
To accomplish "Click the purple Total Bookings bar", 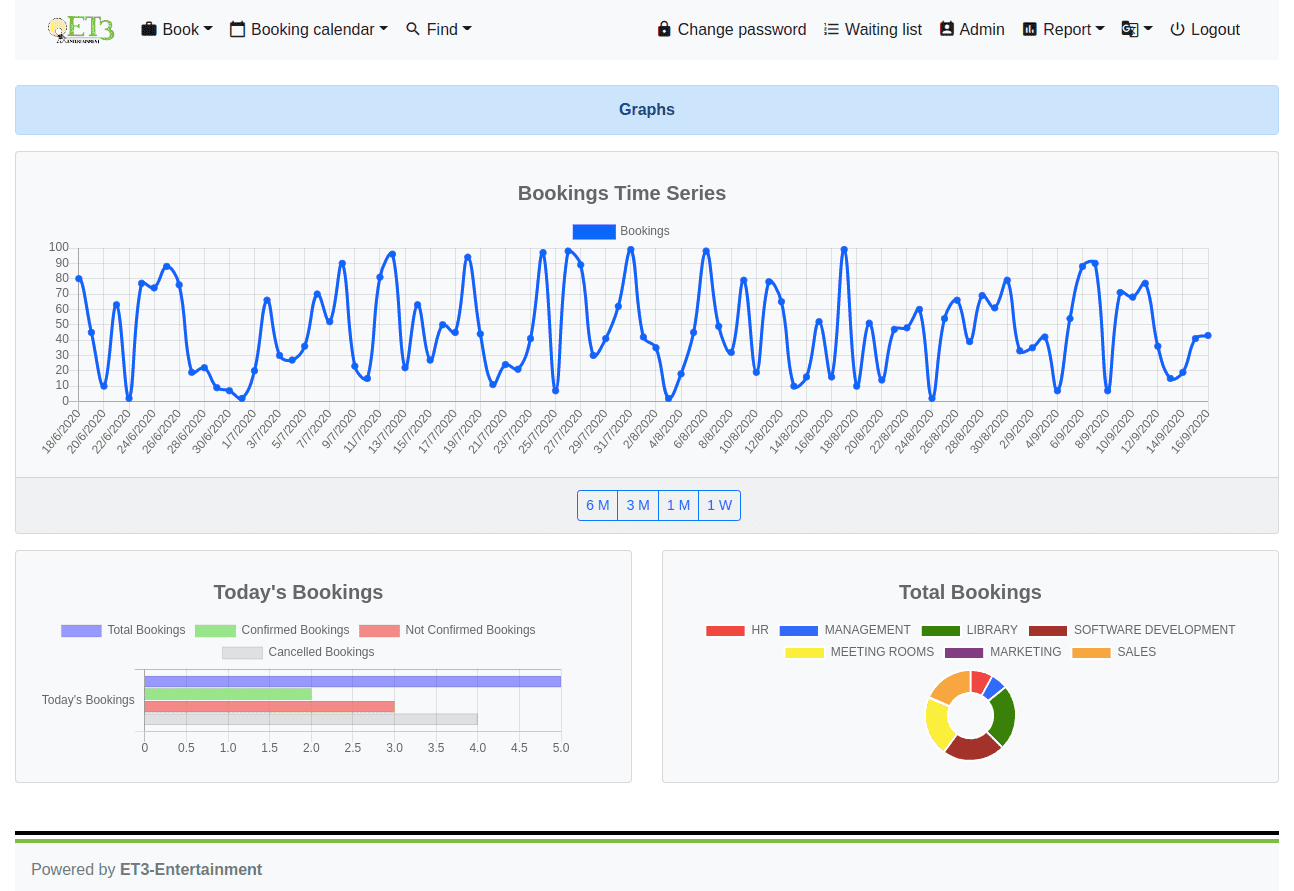I will [353, 681].
